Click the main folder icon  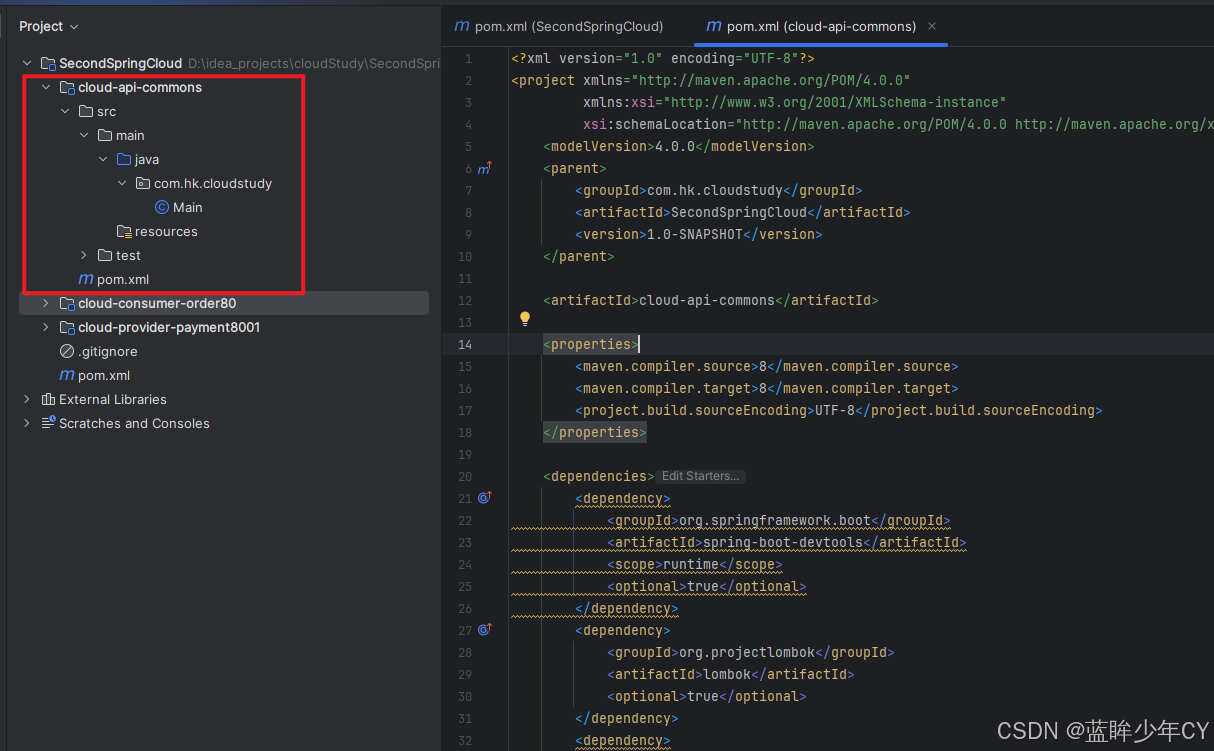[105, 135]
